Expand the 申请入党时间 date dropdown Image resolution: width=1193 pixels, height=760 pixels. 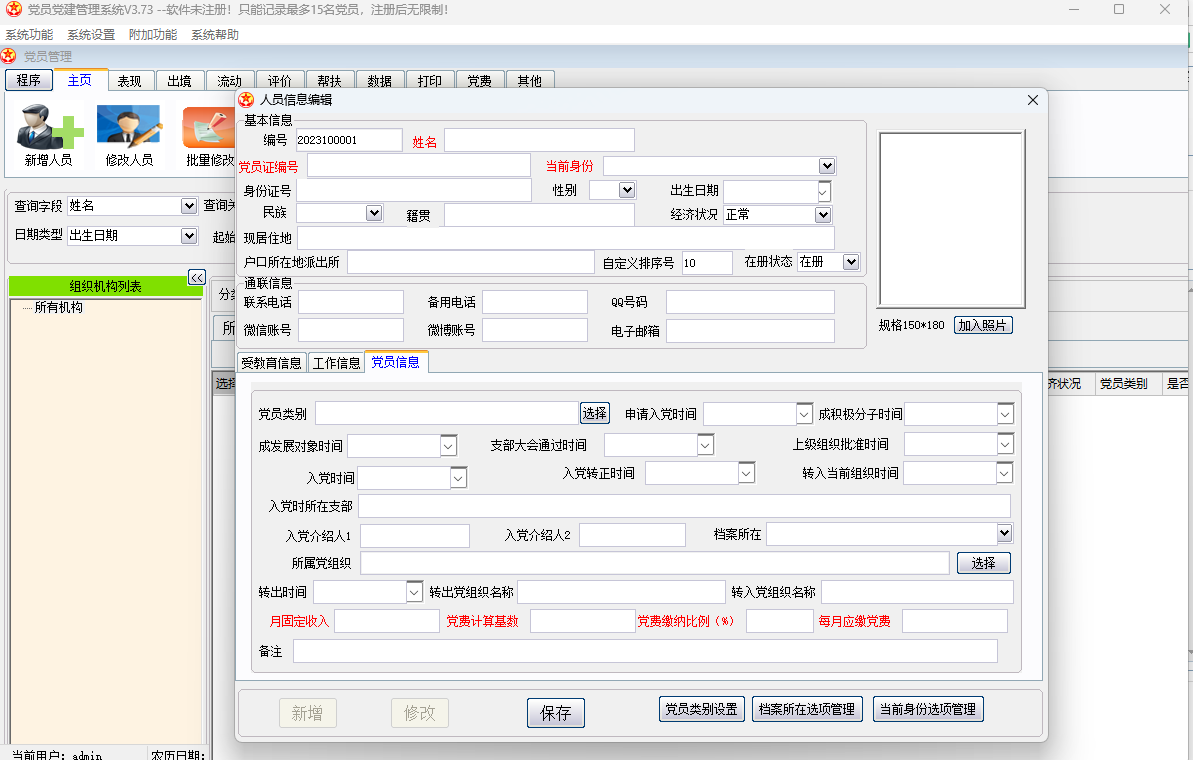click(804, 414)
